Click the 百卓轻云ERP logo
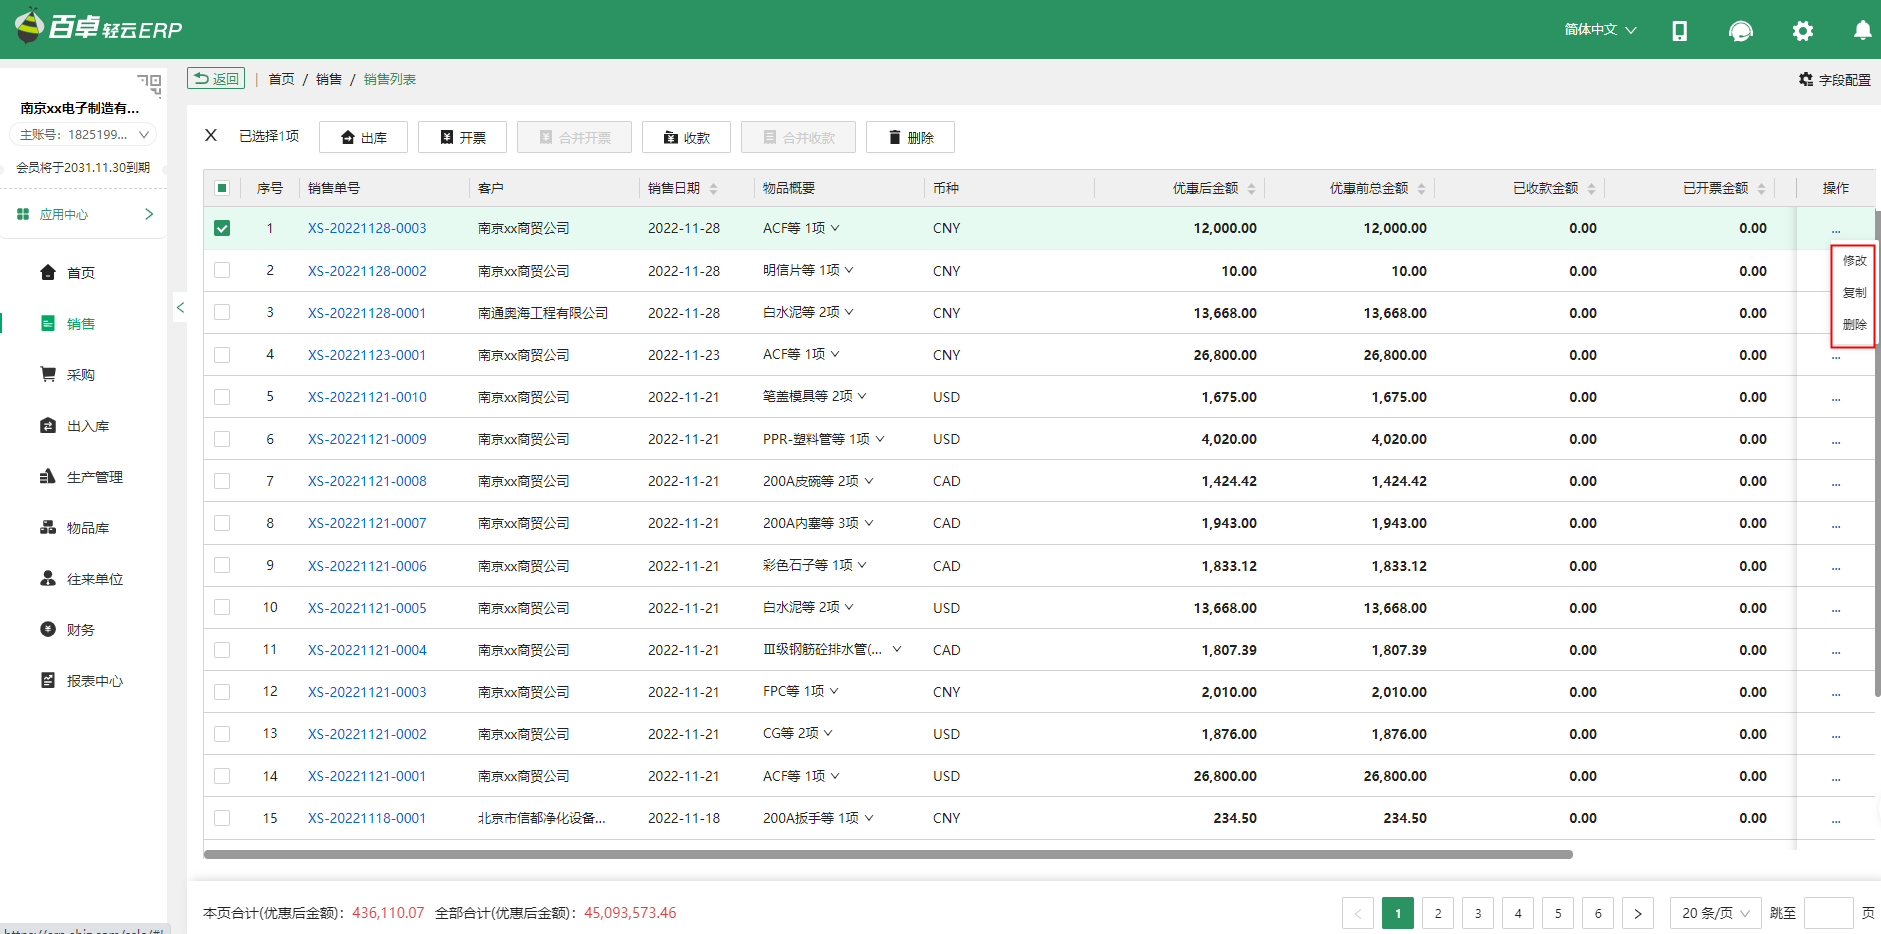Screen dimensions: 1881x934 click(x=99, y=27)
